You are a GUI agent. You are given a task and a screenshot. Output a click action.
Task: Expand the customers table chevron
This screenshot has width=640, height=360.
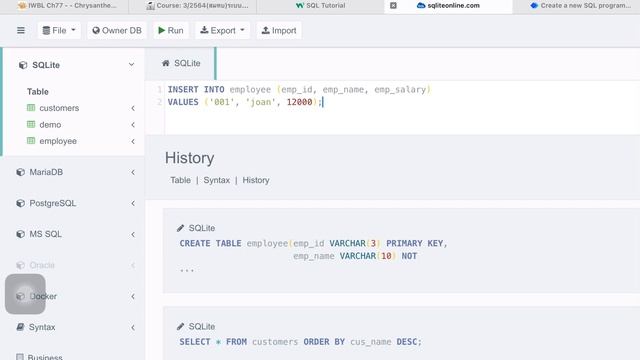pos(133,108)
